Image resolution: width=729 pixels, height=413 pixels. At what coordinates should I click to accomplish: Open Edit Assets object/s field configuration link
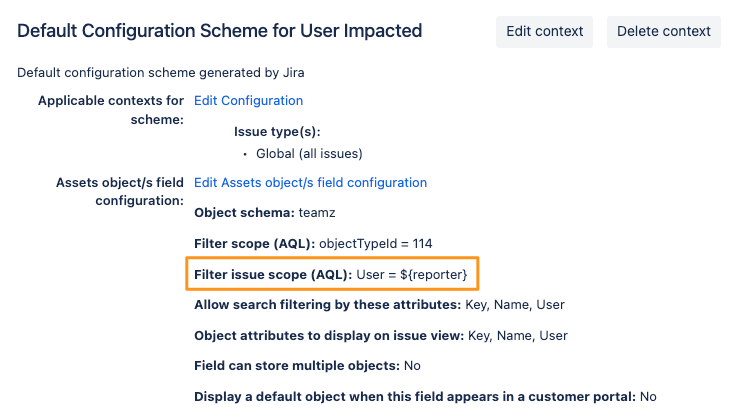[x=310, y=183]
